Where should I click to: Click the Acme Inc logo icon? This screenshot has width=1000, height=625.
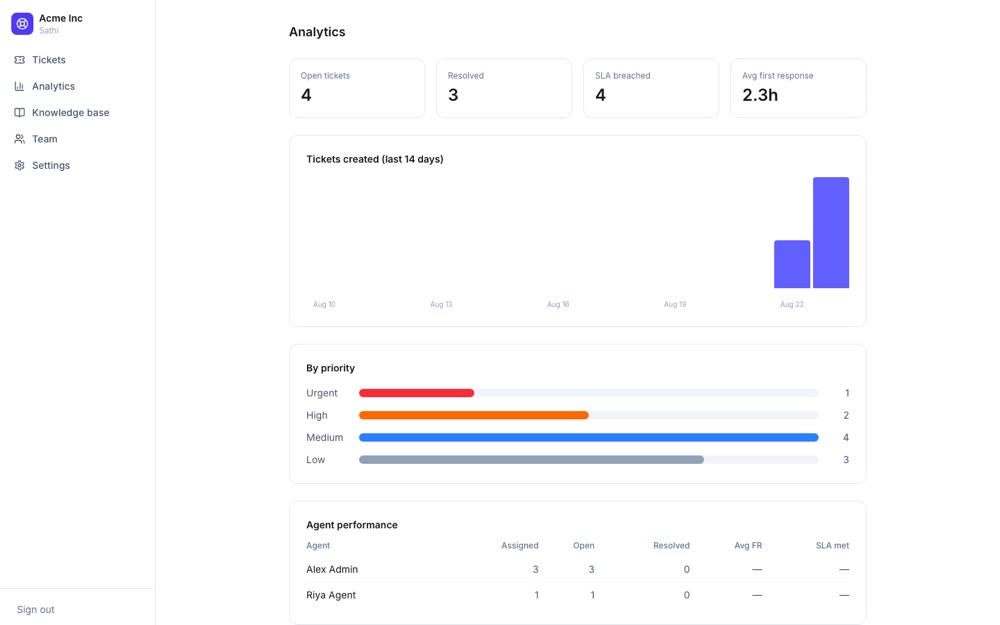coord(22,24)
